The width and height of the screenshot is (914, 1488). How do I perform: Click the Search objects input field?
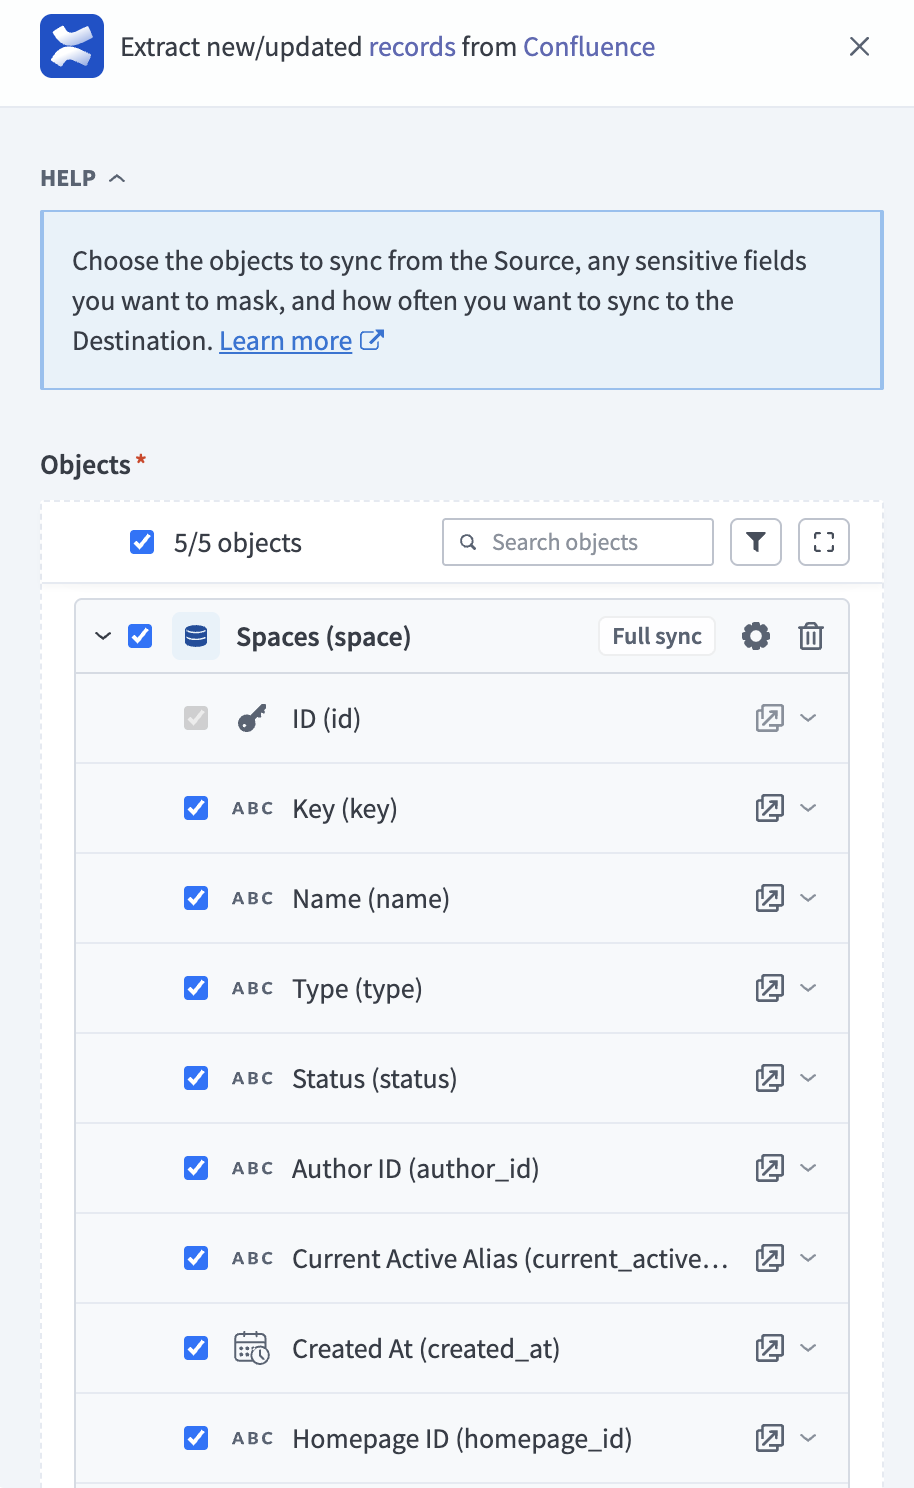[578, 542]
